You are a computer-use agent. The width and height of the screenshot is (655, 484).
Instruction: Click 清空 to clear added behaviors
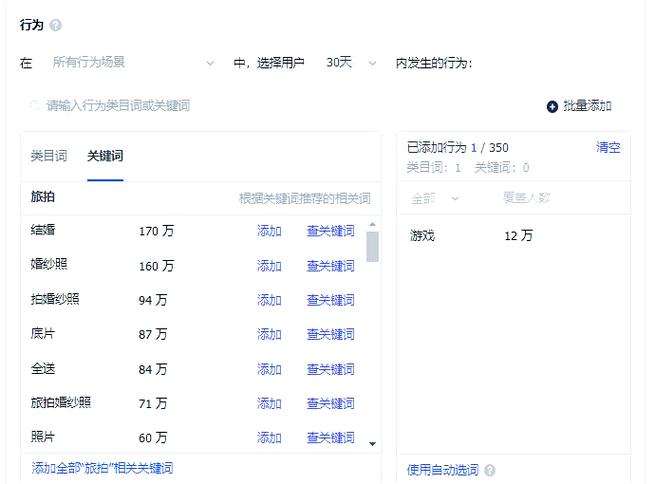608,147
